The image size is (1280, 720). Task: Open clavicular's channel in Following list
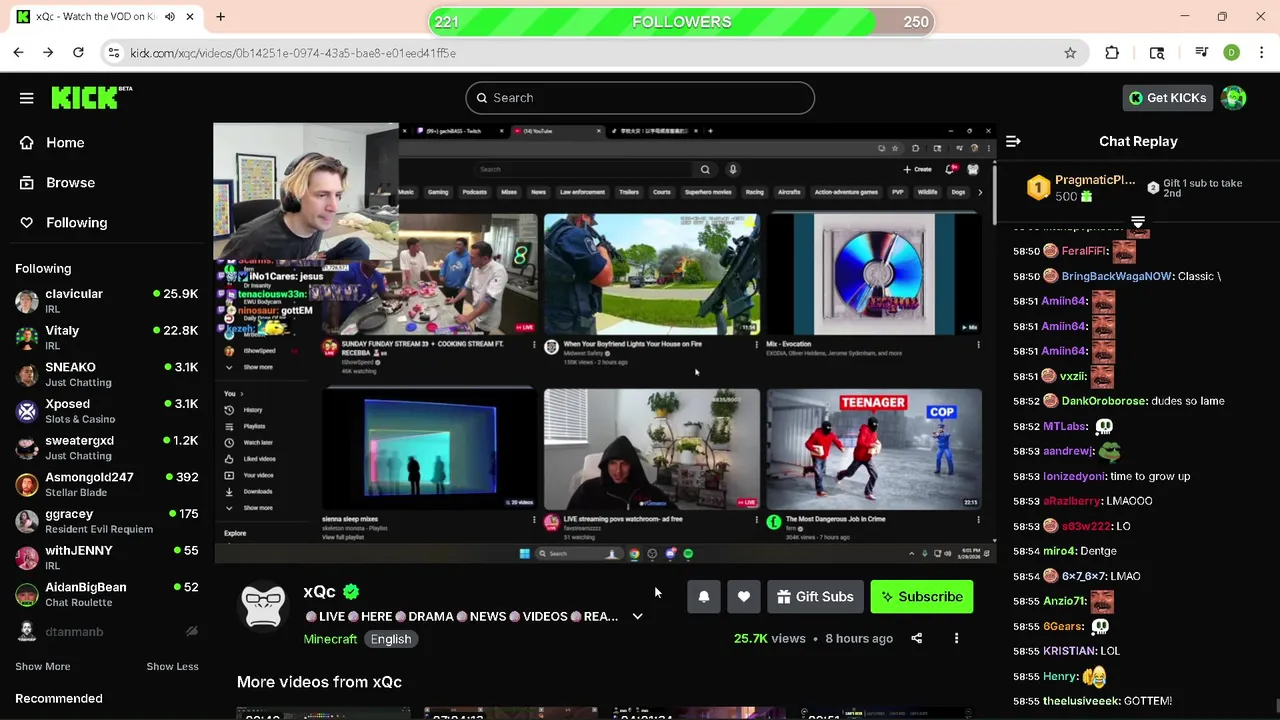click(106, 301)
